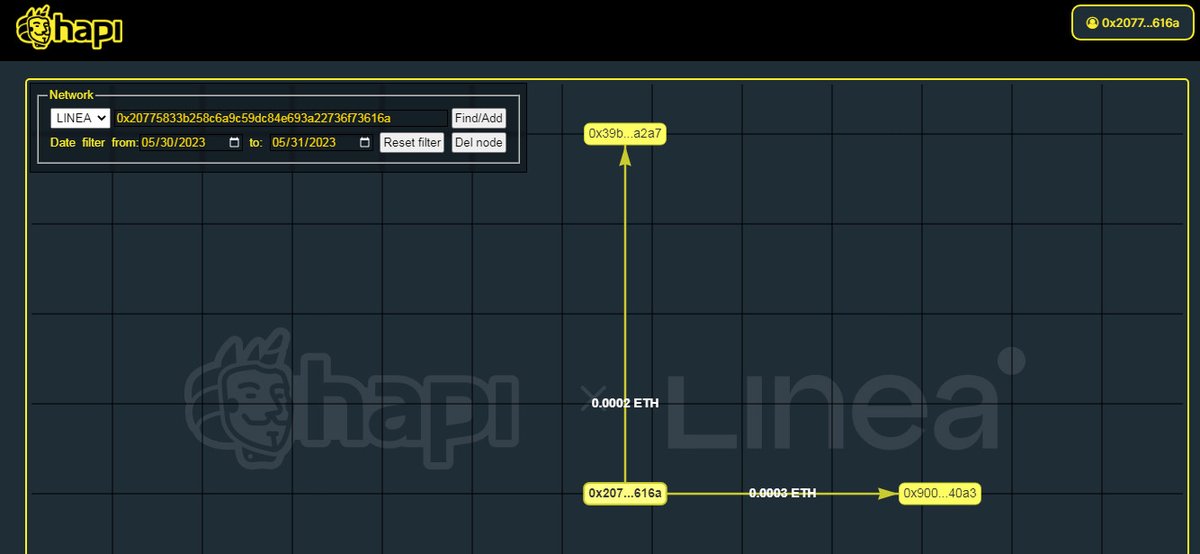Screen dimensions: 1200x554
Task: Select node 0x207...616a in graph
Action: [625, 494]
